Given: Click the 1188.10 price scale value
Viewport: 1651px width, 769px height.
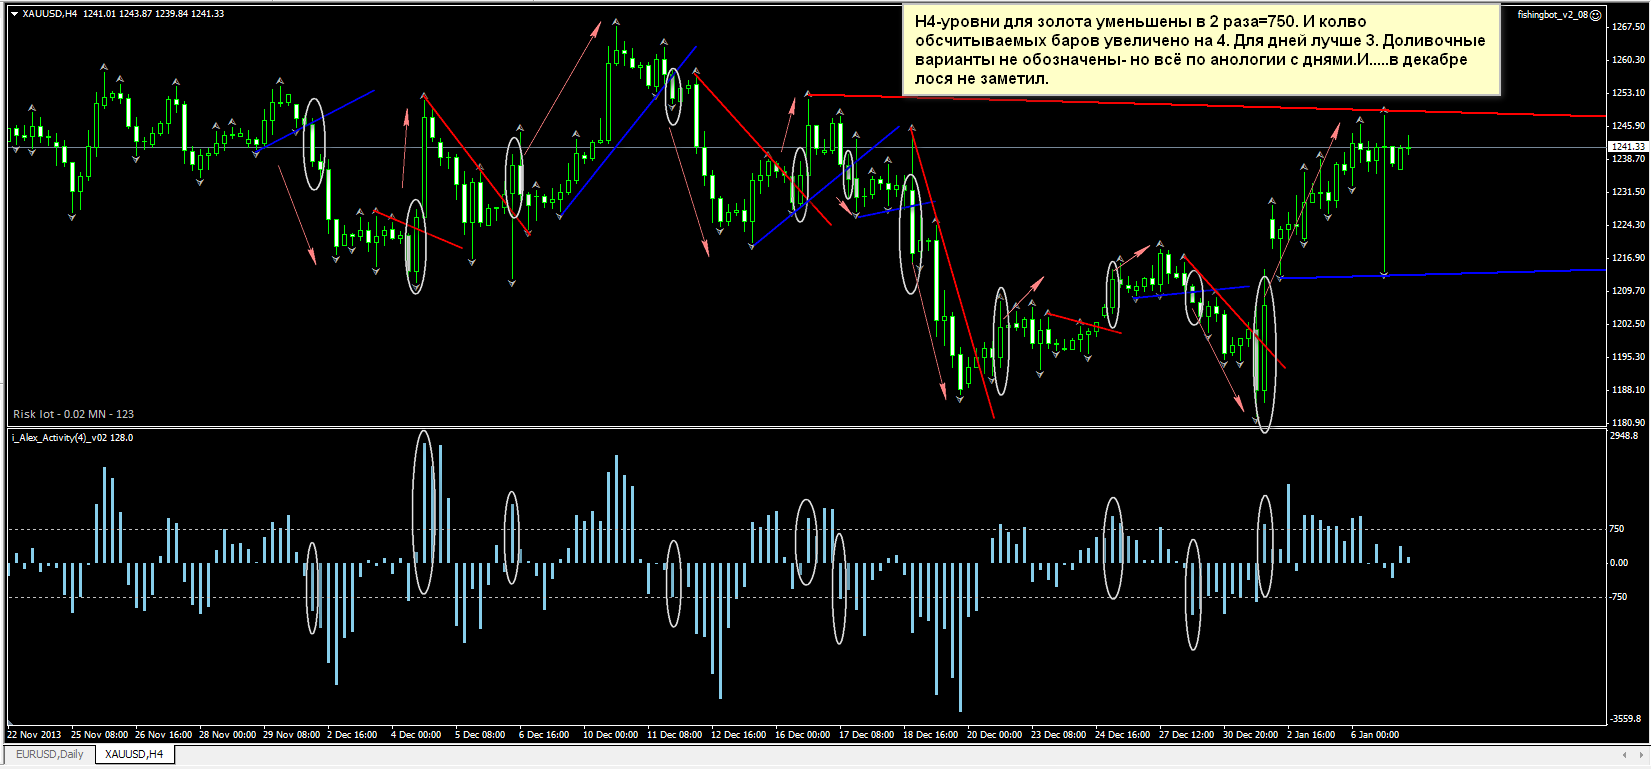Looking at the screenshot, I should click(1628, 390).
